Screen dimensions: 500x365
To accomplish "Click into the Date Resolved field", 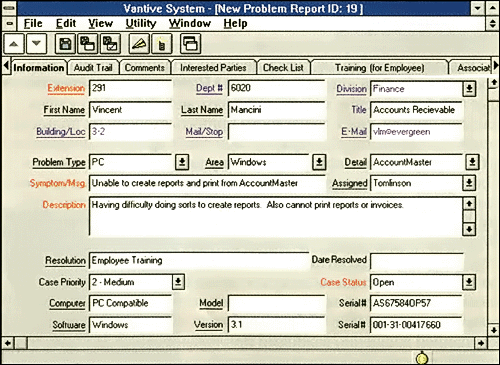I will coord(417,260).
